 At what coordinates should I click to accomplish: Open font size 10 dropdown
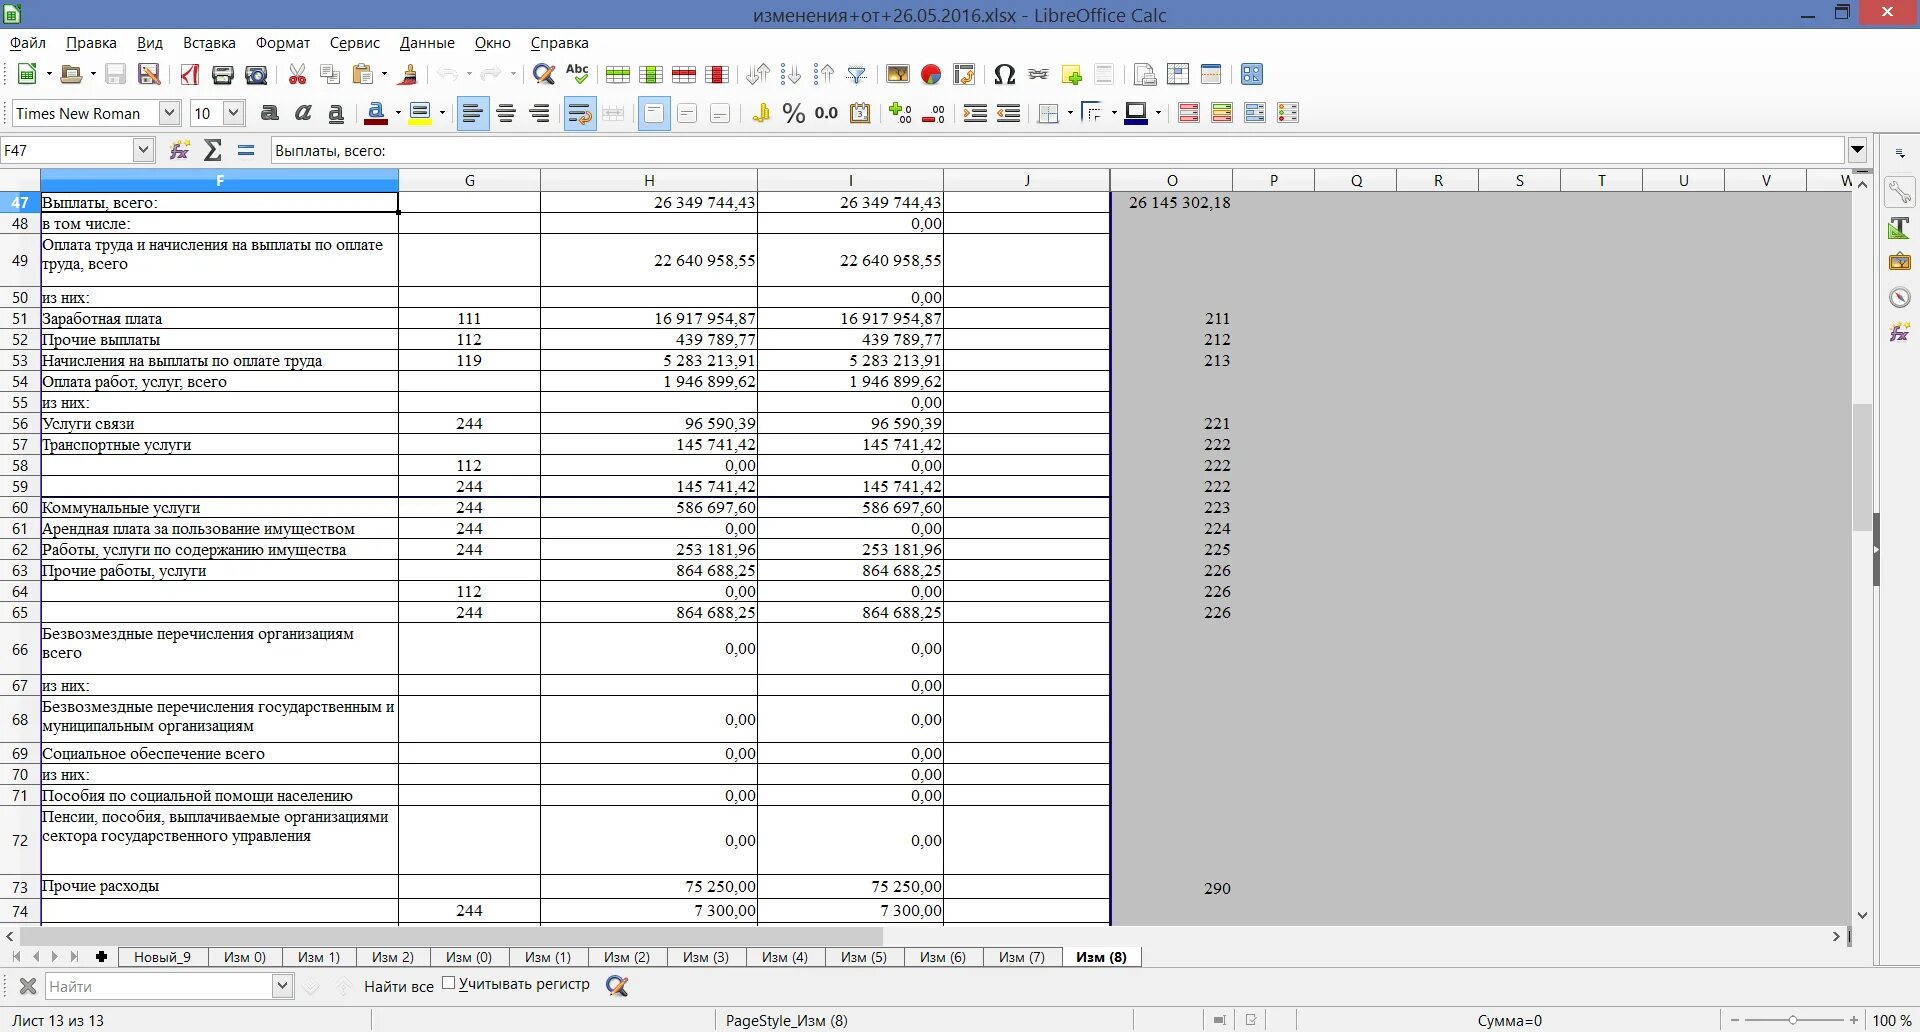(x=234, y=113)
